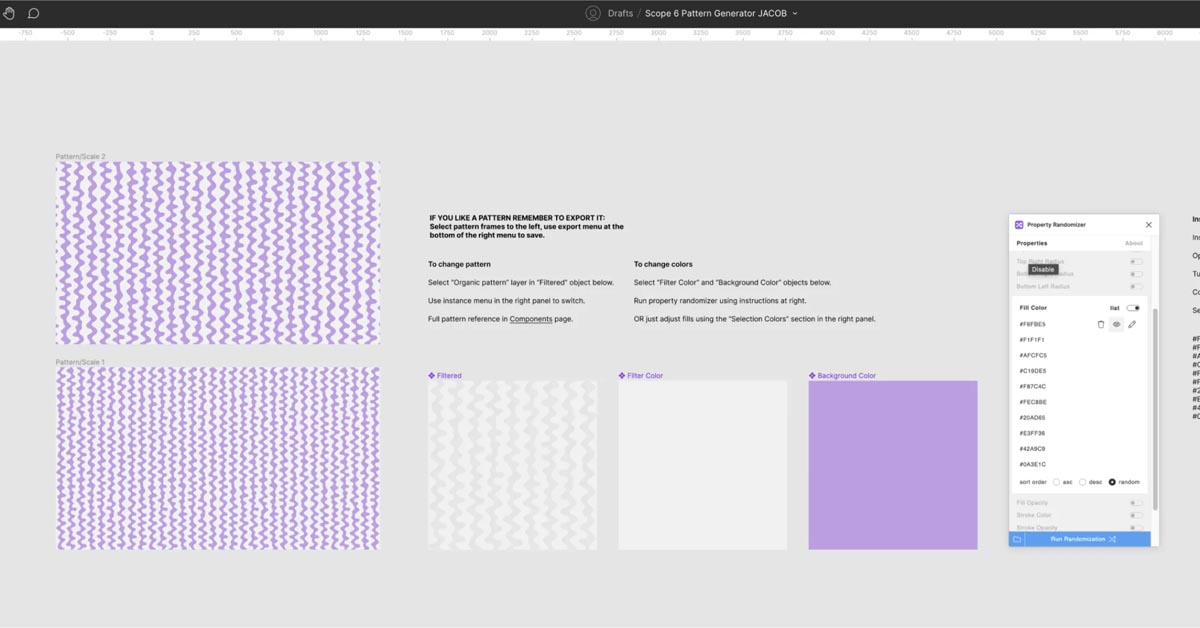Open the folder icon beside Run Randomization
This screenshot has width=1200, height=628.
[x=1017, y=539]
